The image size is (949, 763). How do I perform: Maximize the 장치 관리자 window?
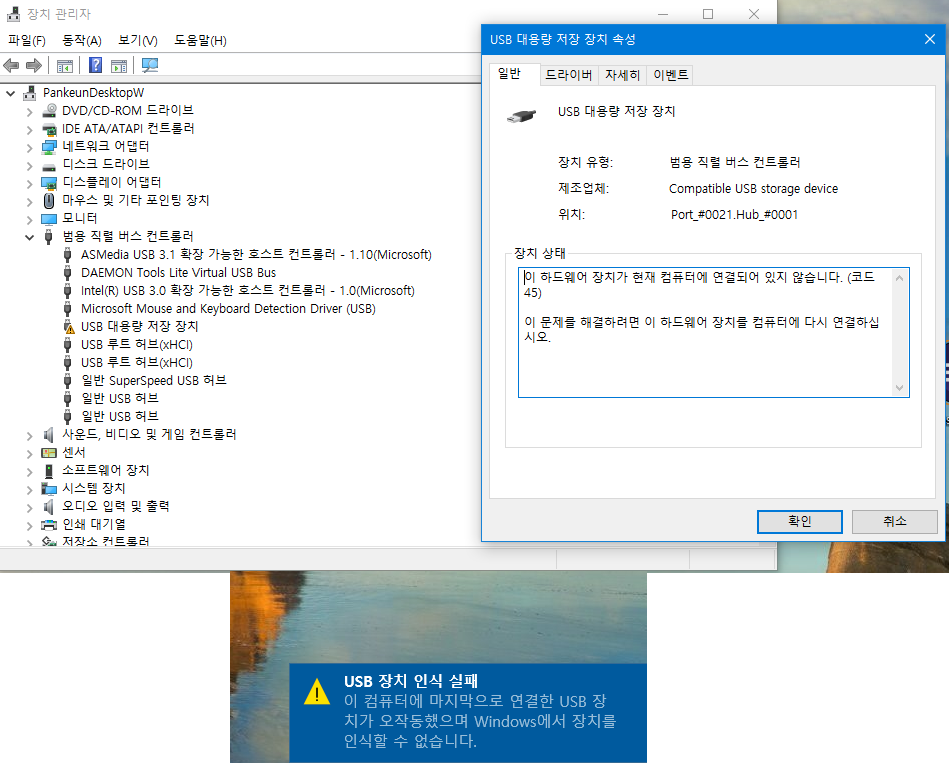(x=708, y=14)
